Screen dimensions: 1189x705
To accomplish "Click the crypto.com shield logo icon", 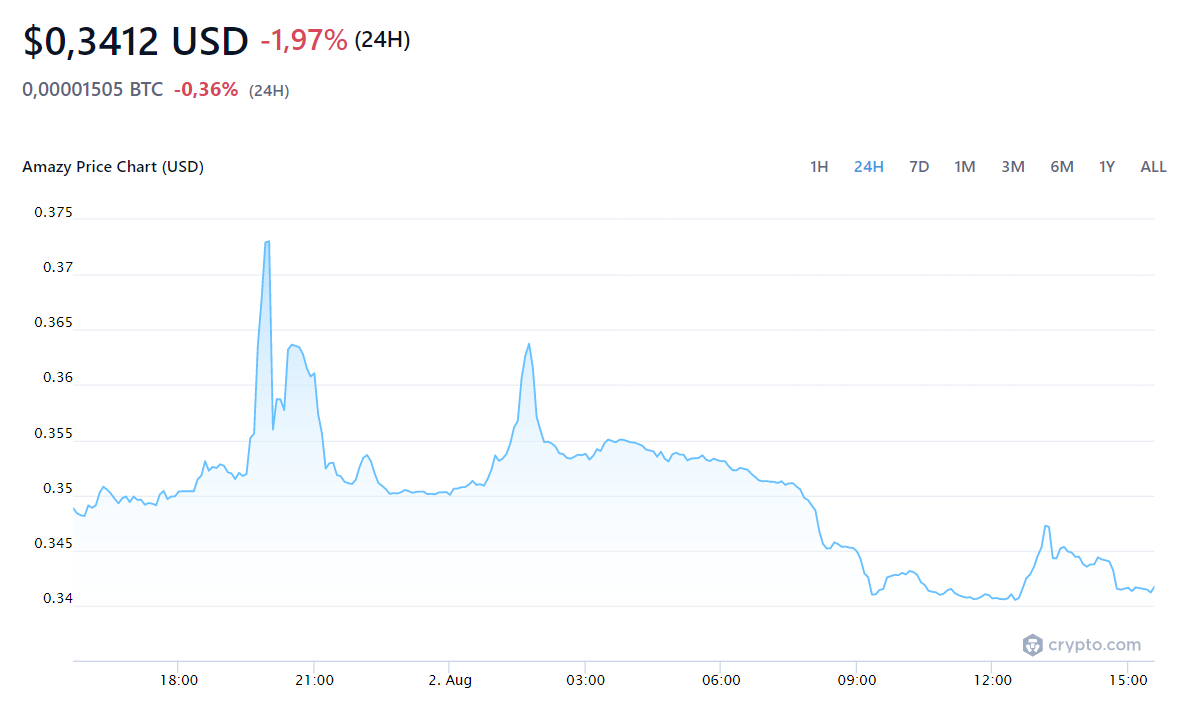I will point(1032,645).
